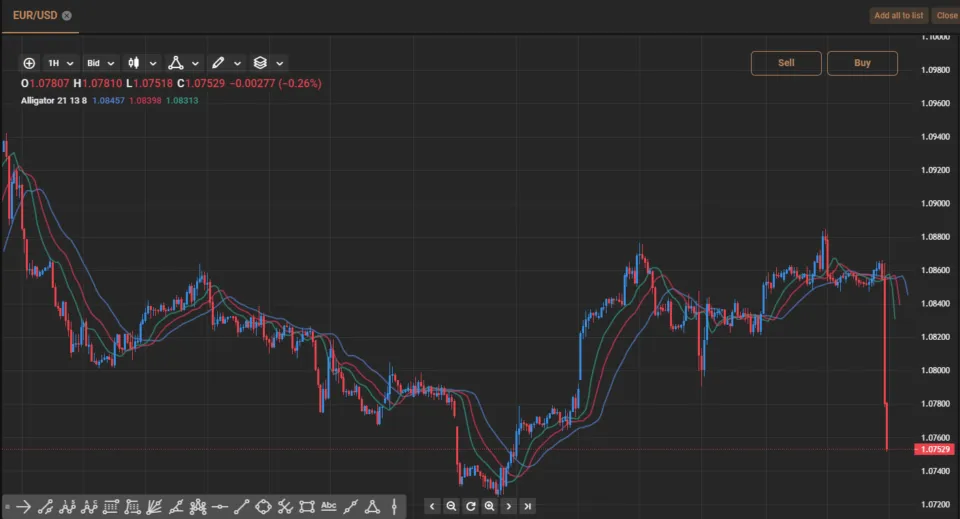
Task: Select the ellipse drawing tool
Action: pyautogui.click(x=263, y=507)
